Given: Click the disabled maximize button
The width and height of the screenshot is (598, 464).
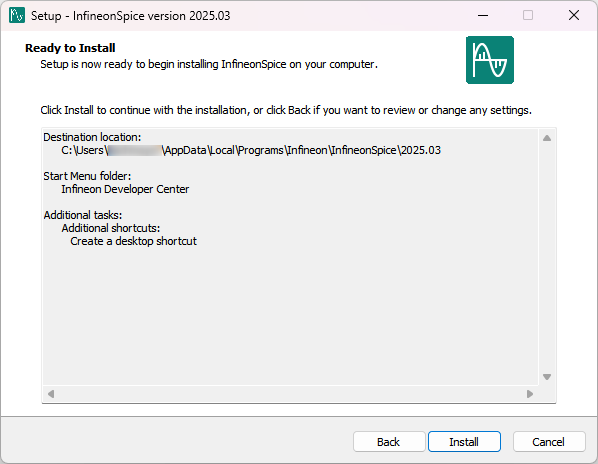Looking at the screenshot, I should [528, 15].
